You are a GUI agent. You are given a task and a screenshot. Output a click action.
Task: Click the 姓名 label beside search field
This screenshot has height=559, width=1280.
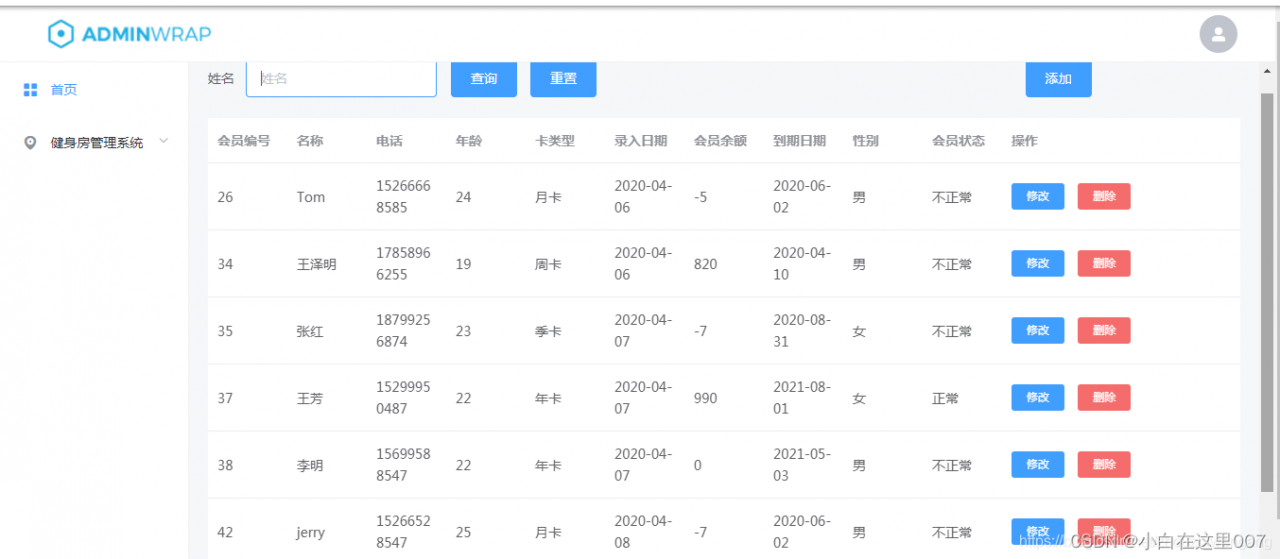coord(221,78)
